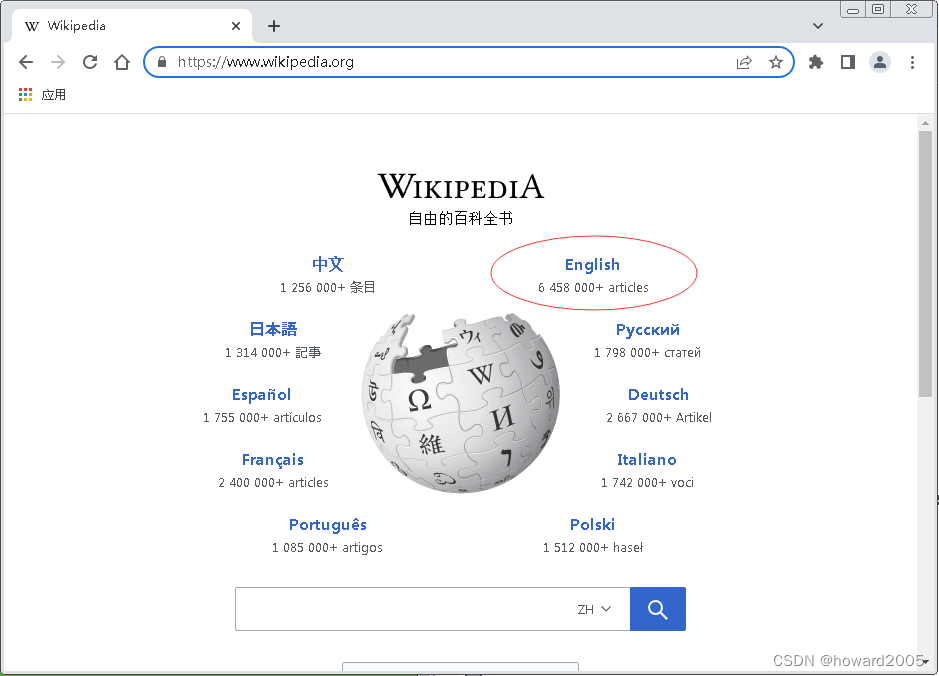Click the lock icon in address bar
The image size is (939, 676).
[x=162, y=62]
